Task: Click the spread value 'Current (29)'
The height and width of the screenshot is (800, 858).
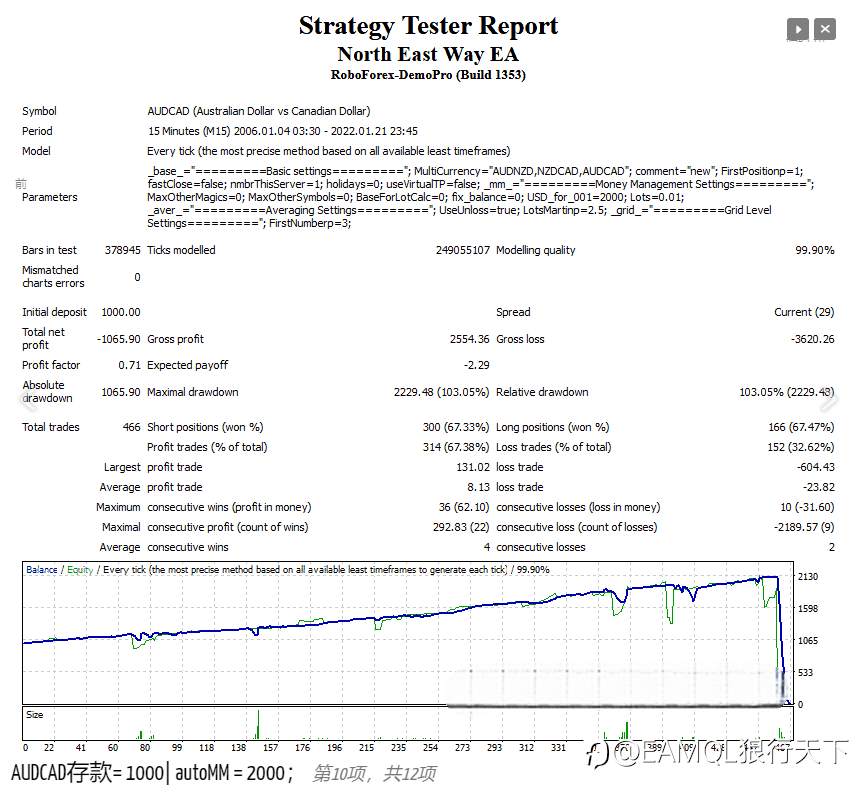Action: coord(804,312)
